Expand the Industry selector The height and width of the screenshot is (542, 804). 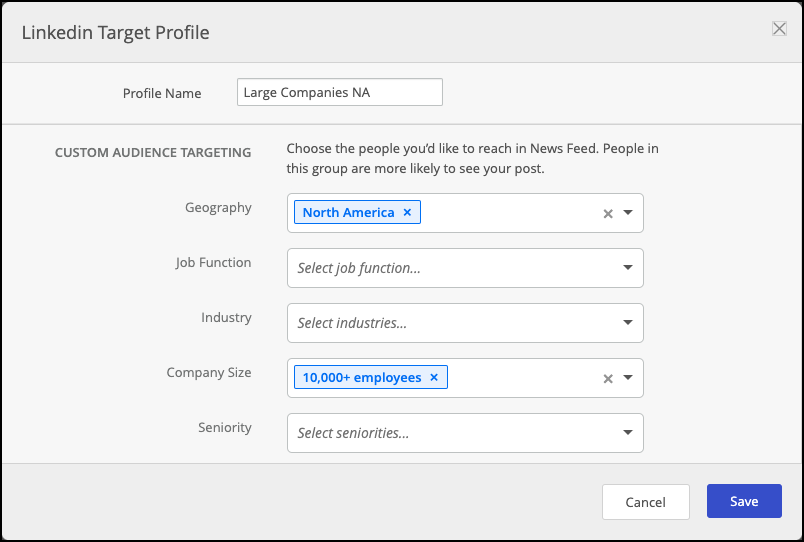coord(465,323)
